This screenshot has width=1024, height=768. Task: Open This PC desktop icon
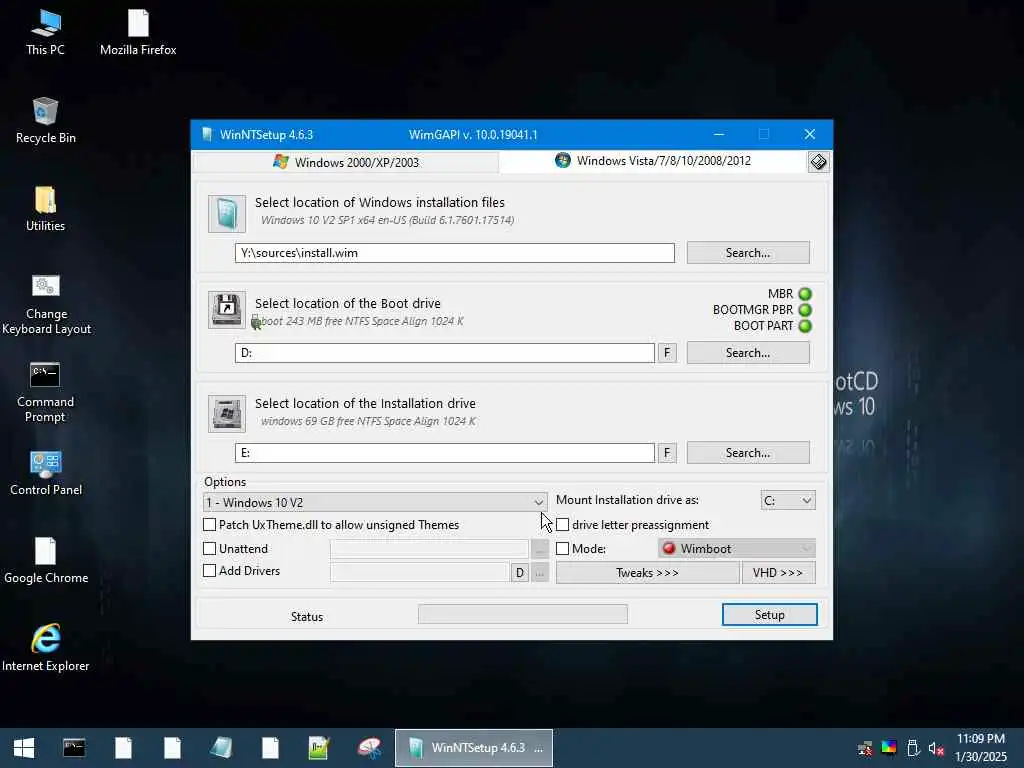pos(45,33)
